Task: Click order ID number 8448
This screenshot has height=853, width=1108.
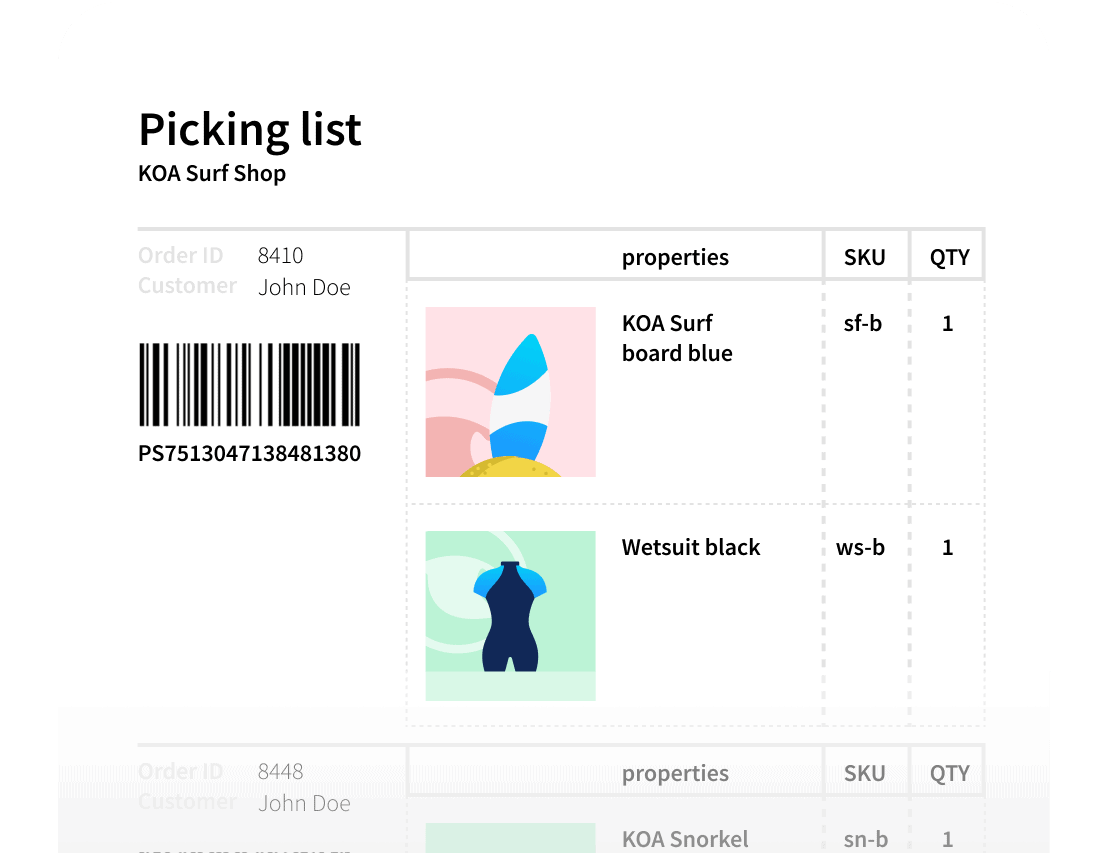Action: point(280,772)
